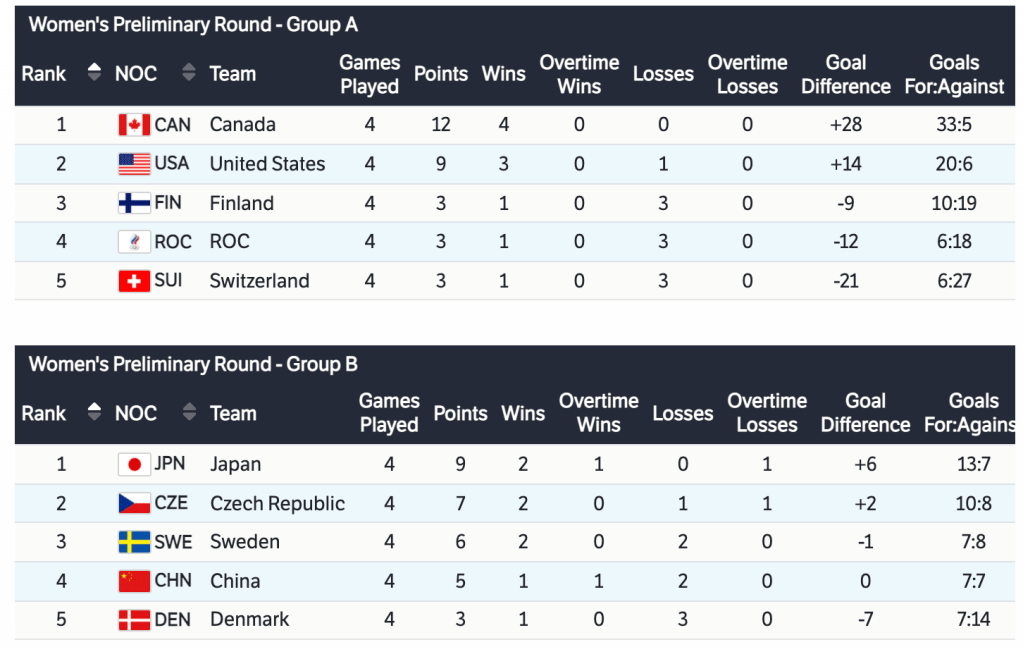Click the Czech Republic flag icon
Image resolution: width=1023 pixels, height=647 pixels.
pyautogui.click(x=134, y=503)
